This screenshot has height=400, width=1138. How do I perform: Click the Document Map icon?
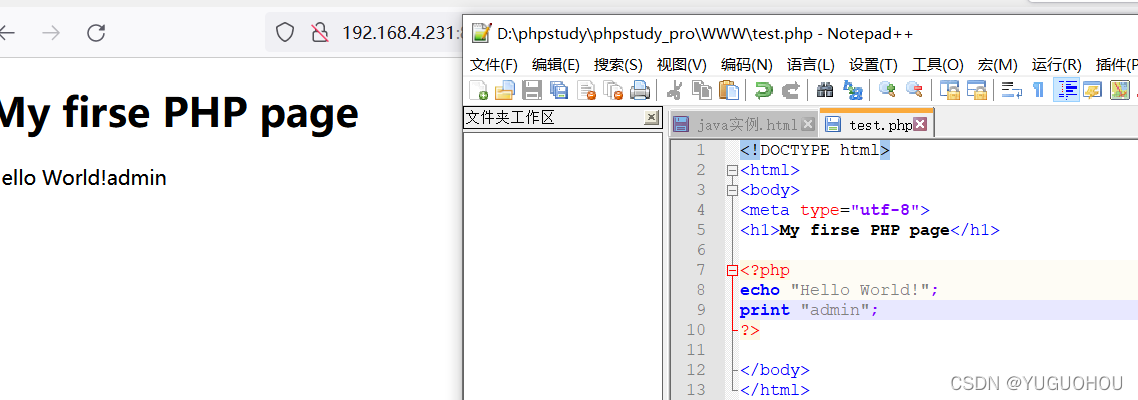coord(1120,90)
